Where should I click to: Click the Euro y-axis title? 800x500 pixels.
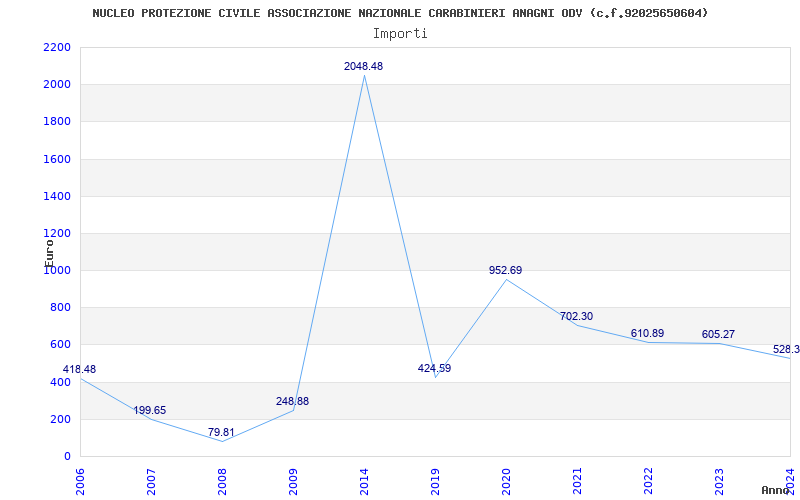49,253
